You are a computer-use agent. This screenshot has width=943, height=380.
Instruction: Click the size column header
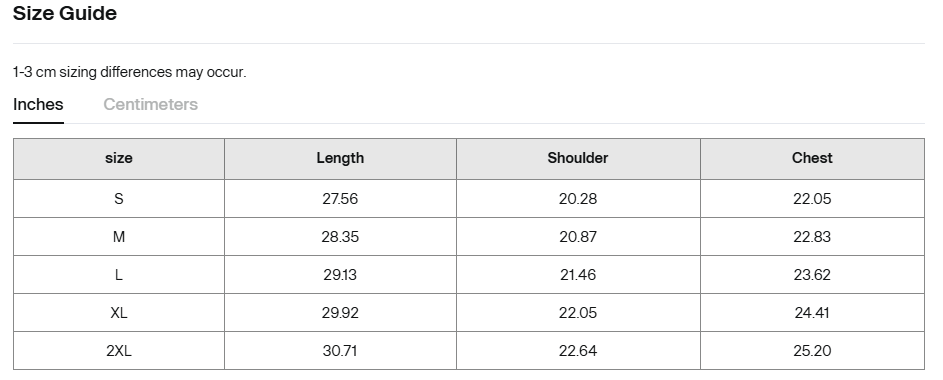pyautogui.click(x=119, y=158)
